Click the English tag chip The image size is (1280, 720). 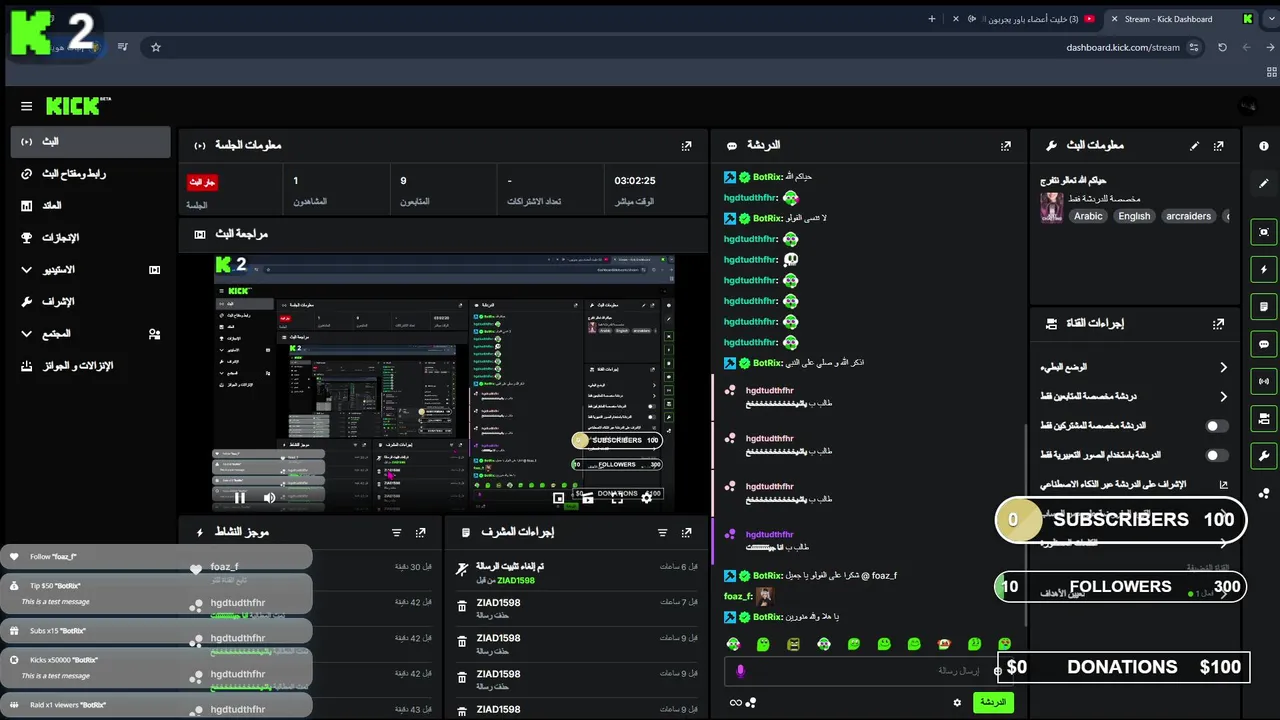[x=1134, y=216]
